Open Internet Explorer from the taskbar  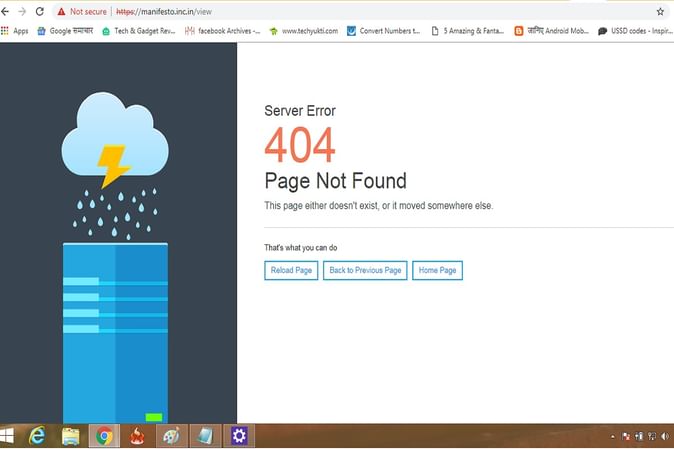[x=37, y=436]
